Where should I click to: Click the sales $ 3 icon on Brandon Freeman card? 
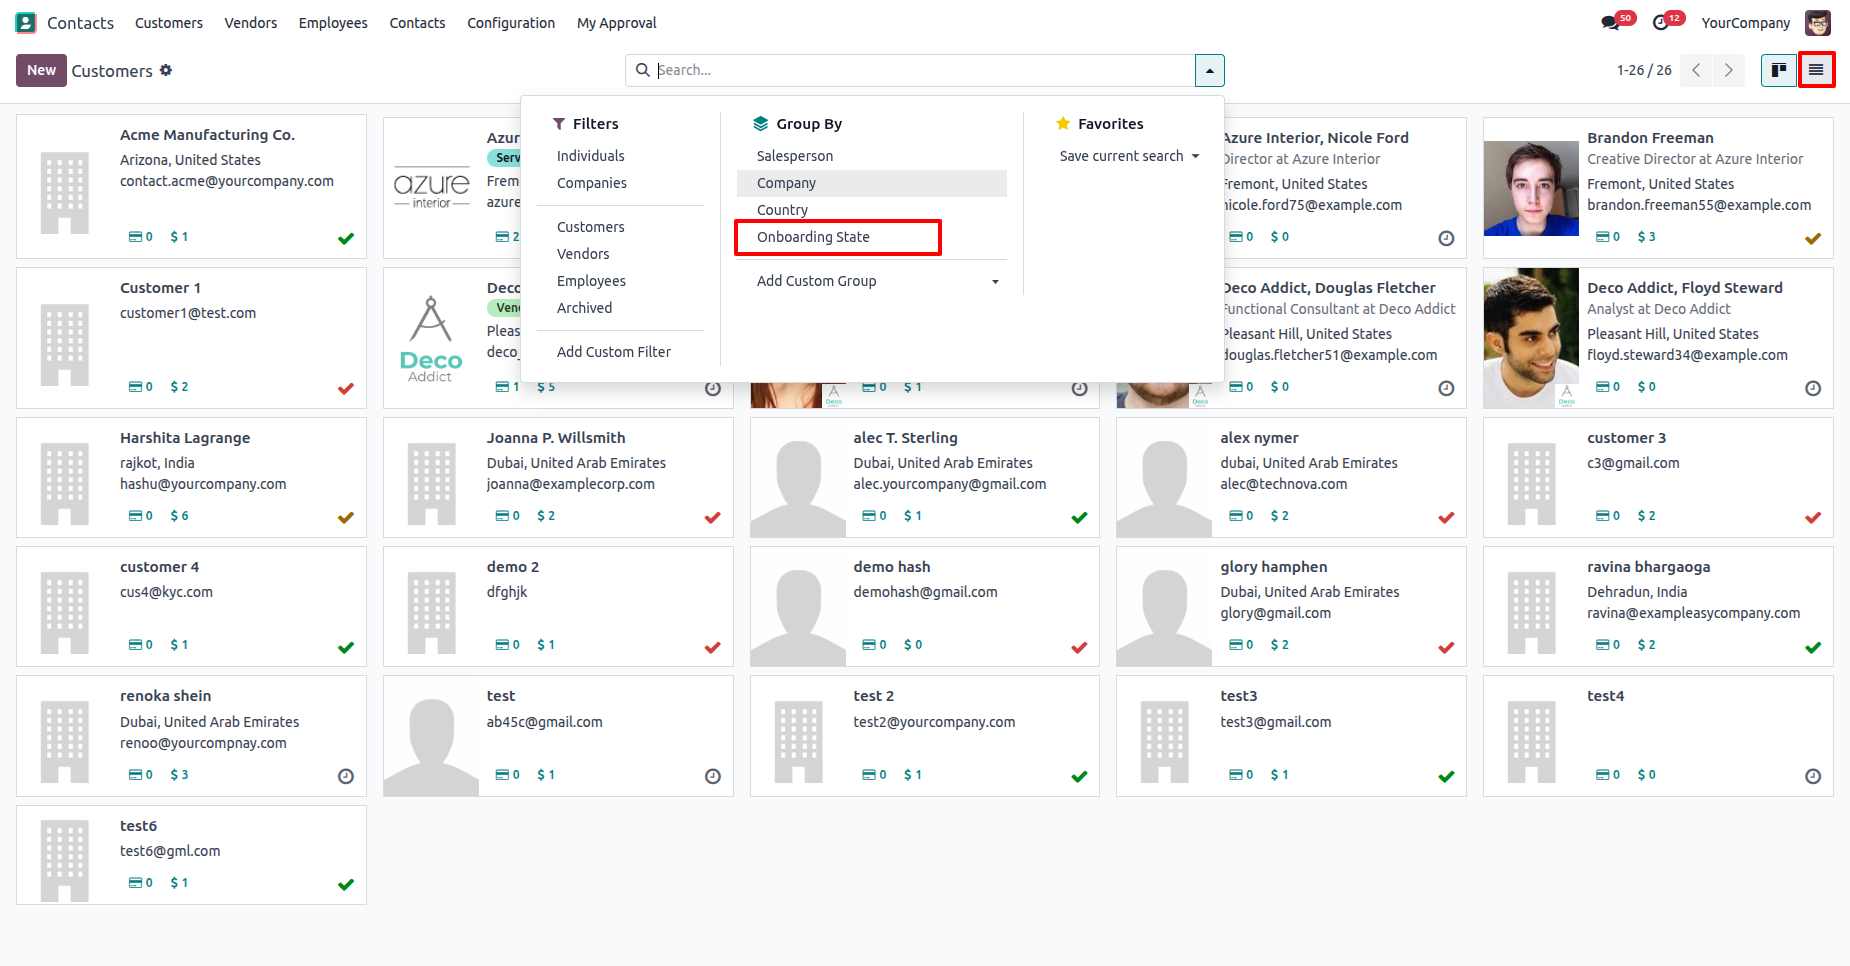click(x=1646, y=237)
